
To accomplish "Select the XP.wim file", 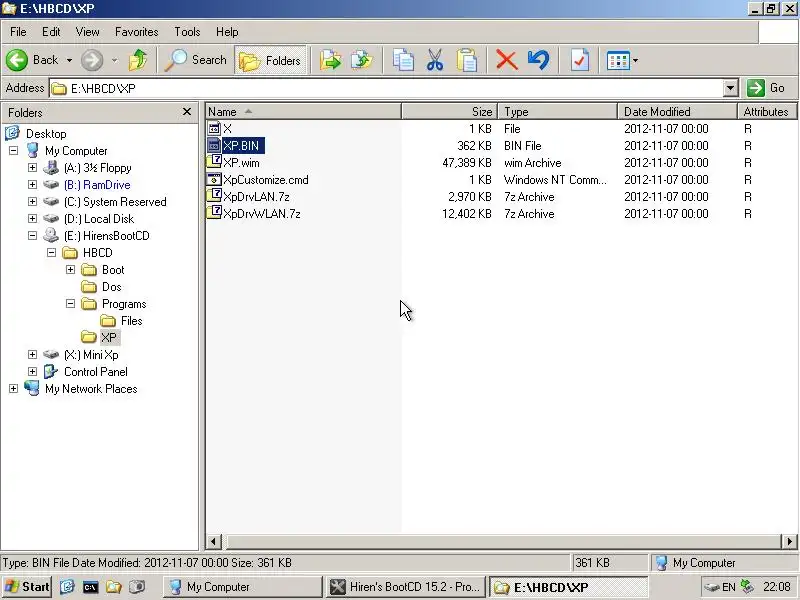I will click(x=241, y=163).
